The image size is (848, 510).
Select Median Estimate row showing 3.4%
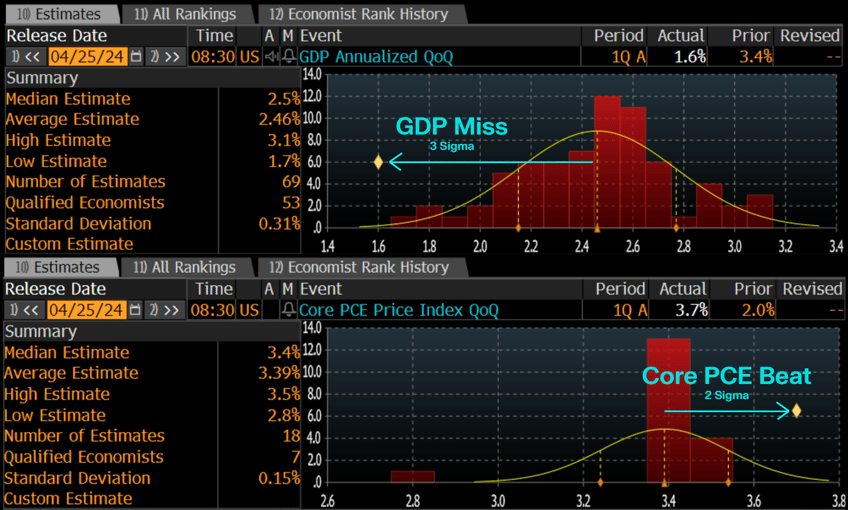pyautogui.click(x=152, y=353)
